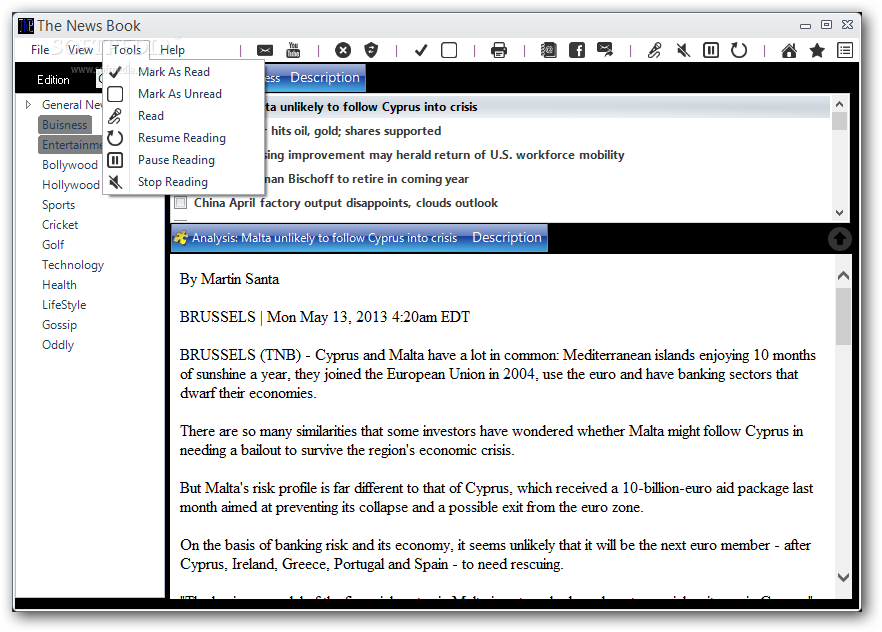Click the article pane scroll-up arrow
This screenshot has width=882, height=632.
(x=843, y=276)
